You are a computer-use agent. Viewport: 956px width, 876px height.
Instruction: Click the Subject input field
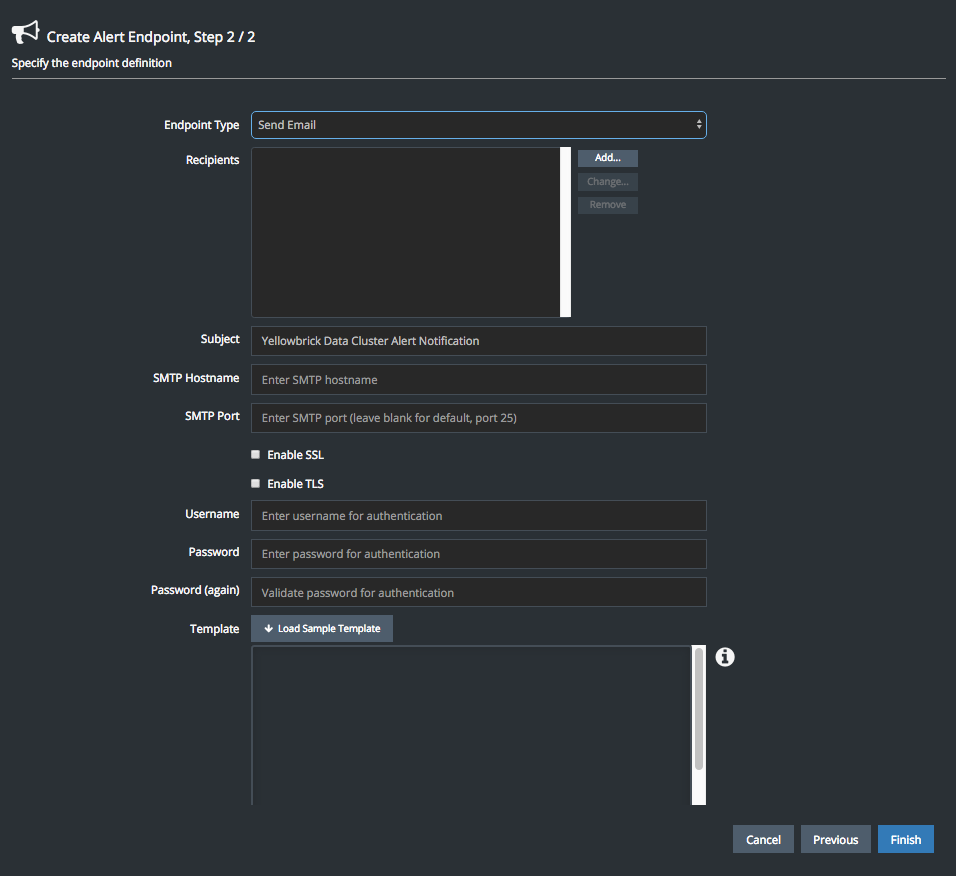point(478,341)
